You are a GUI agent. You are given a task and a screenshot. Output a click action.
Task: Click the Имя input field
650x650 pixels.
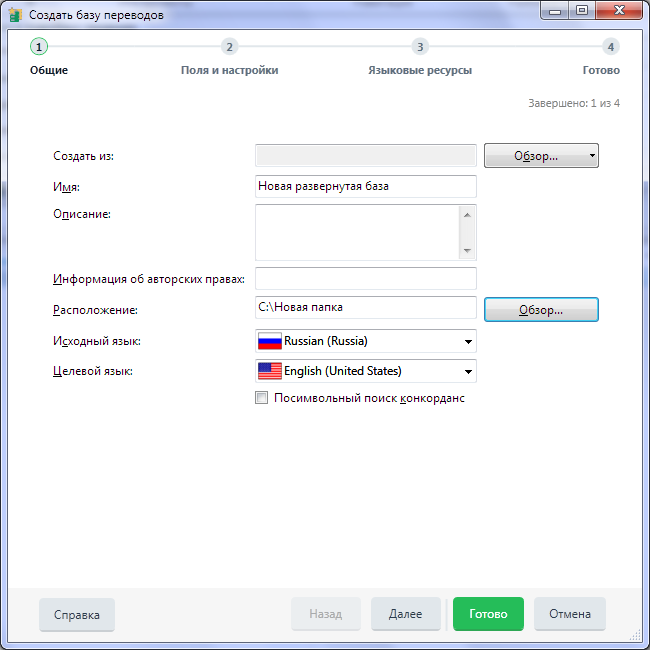coord(366,186)
